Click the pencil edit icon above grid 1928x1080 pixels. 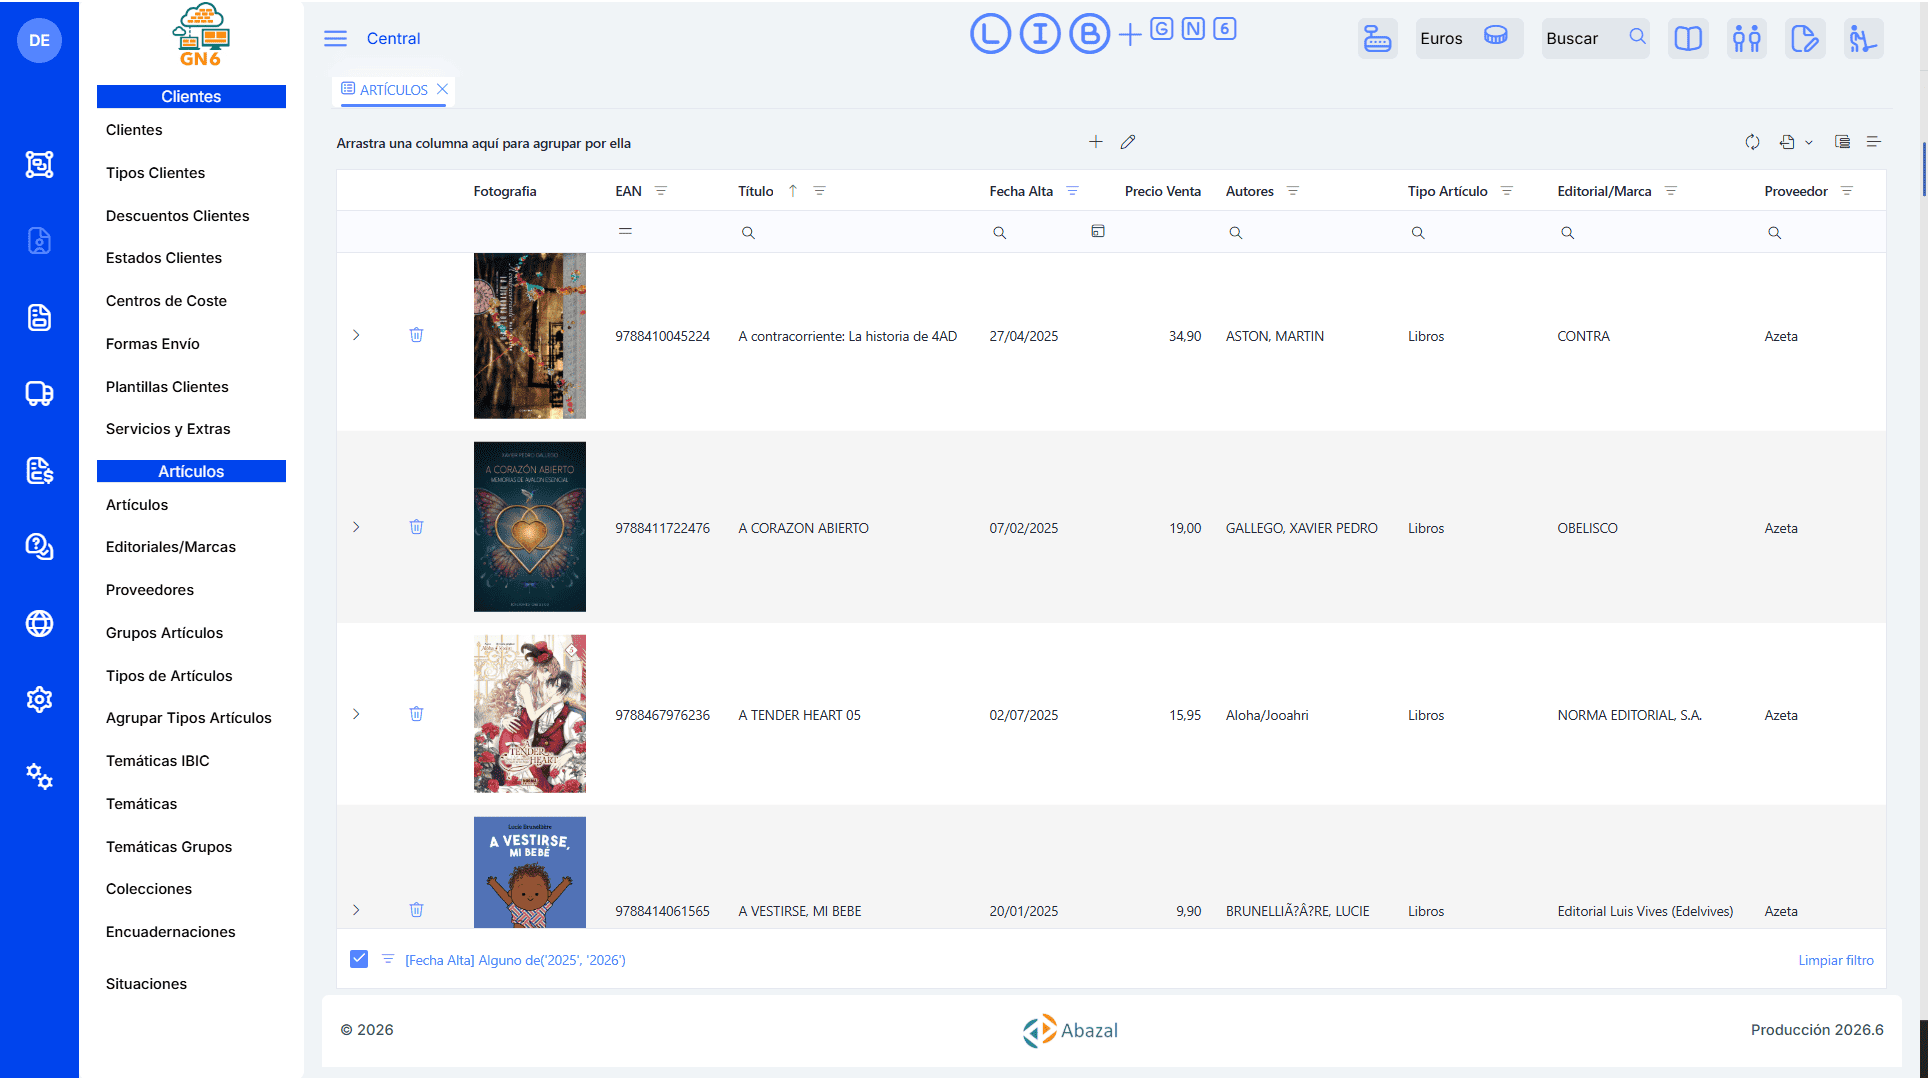tap(1128, 142)
